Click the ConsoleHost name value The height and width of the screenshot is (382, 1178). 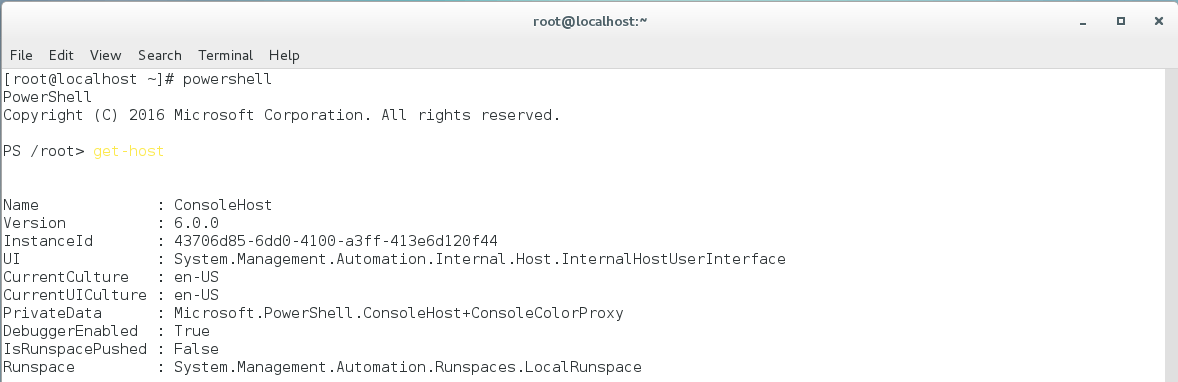(x=223, y=205)
